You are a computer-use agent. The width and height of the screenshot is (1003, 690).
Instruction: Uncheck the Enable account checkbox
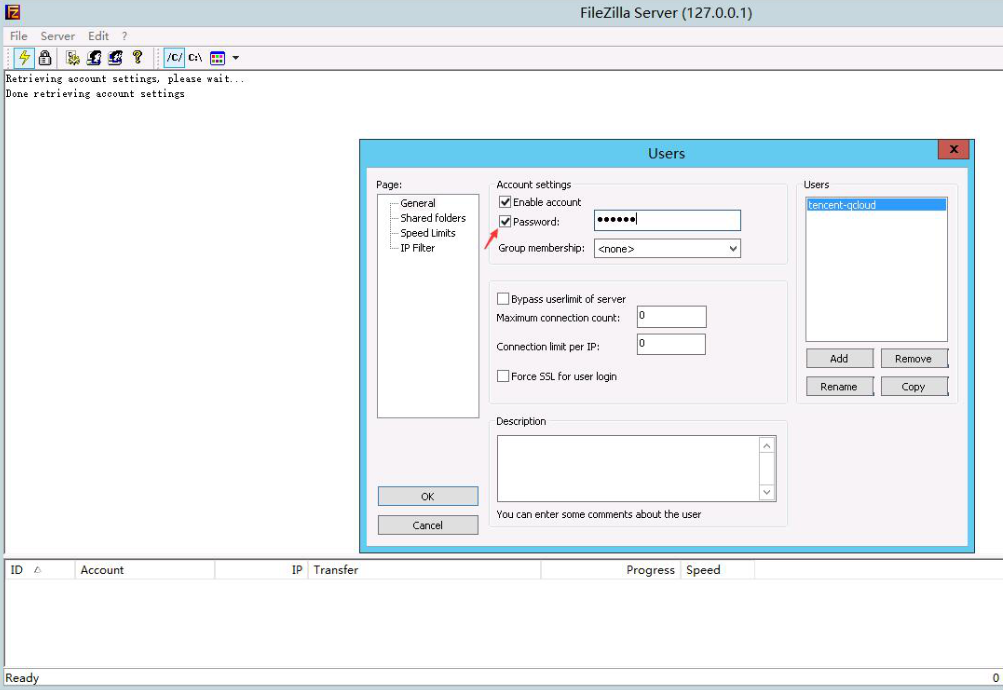505,202
